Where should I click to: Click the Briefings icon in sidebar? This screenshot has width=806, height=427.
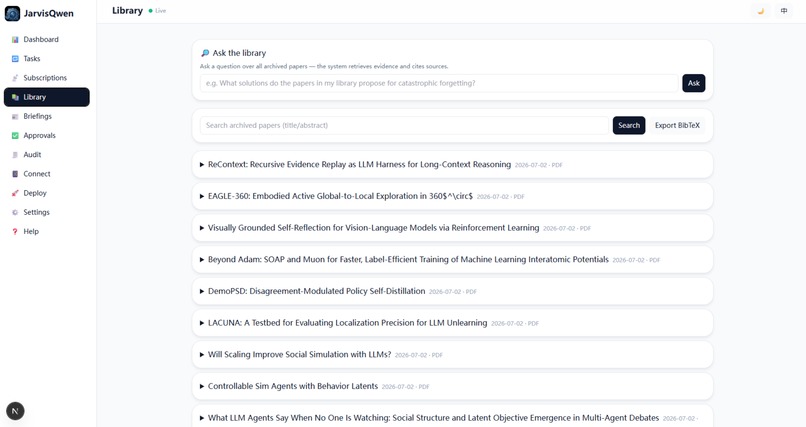click(15, 117)
